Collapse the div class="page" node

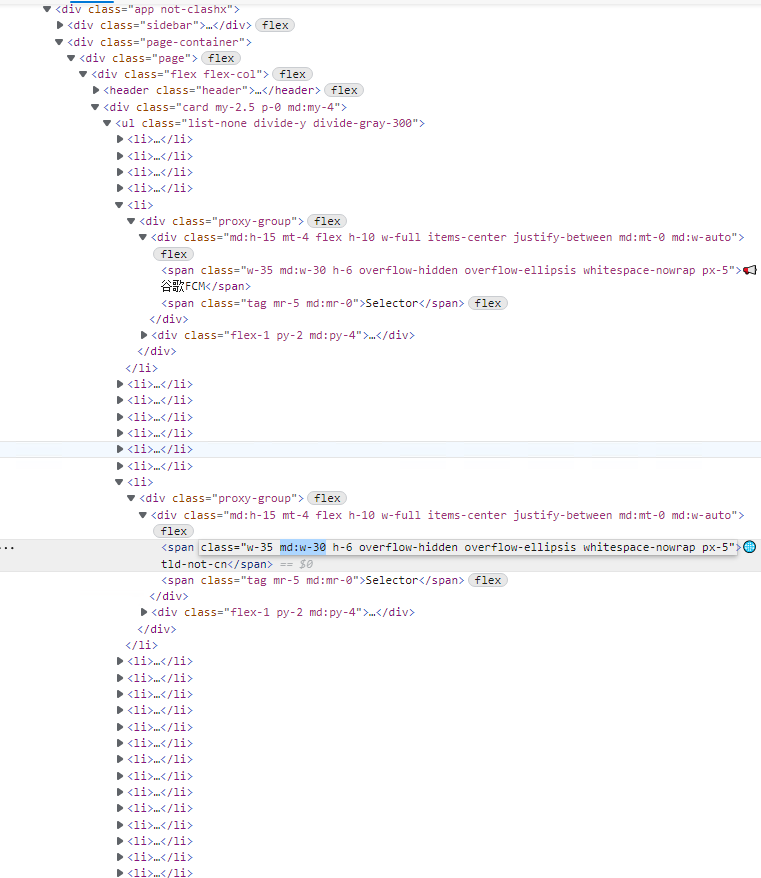click(71, 58)
